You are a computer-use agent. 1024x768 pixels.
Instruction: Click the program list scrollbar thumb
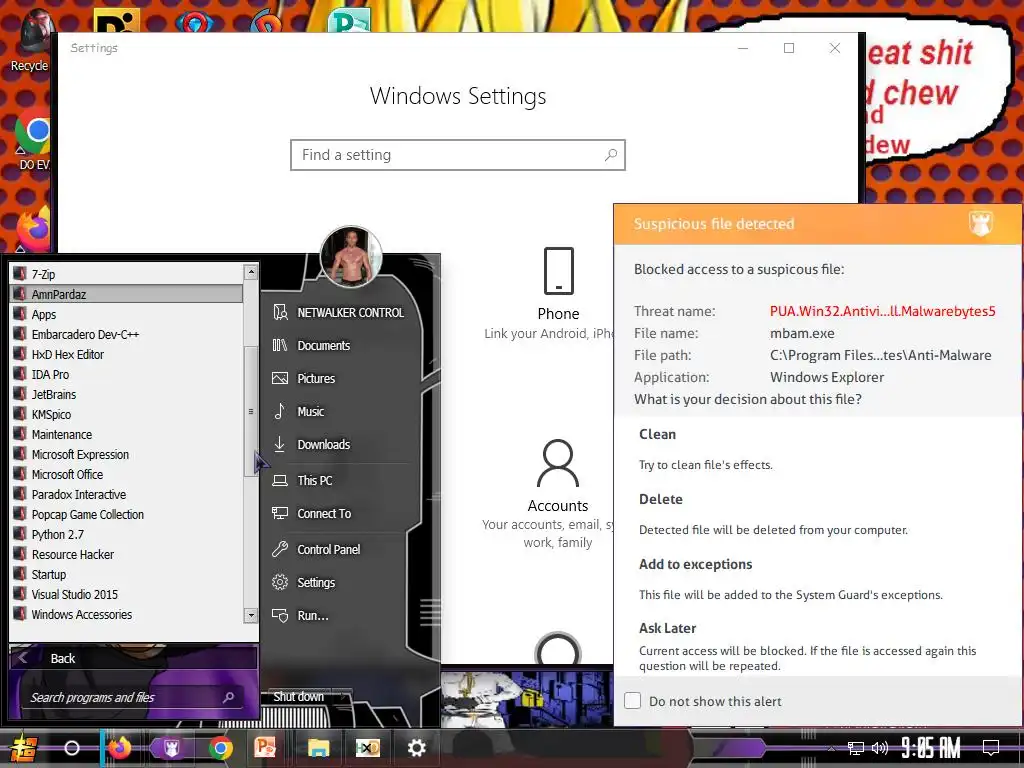point(251,411)
